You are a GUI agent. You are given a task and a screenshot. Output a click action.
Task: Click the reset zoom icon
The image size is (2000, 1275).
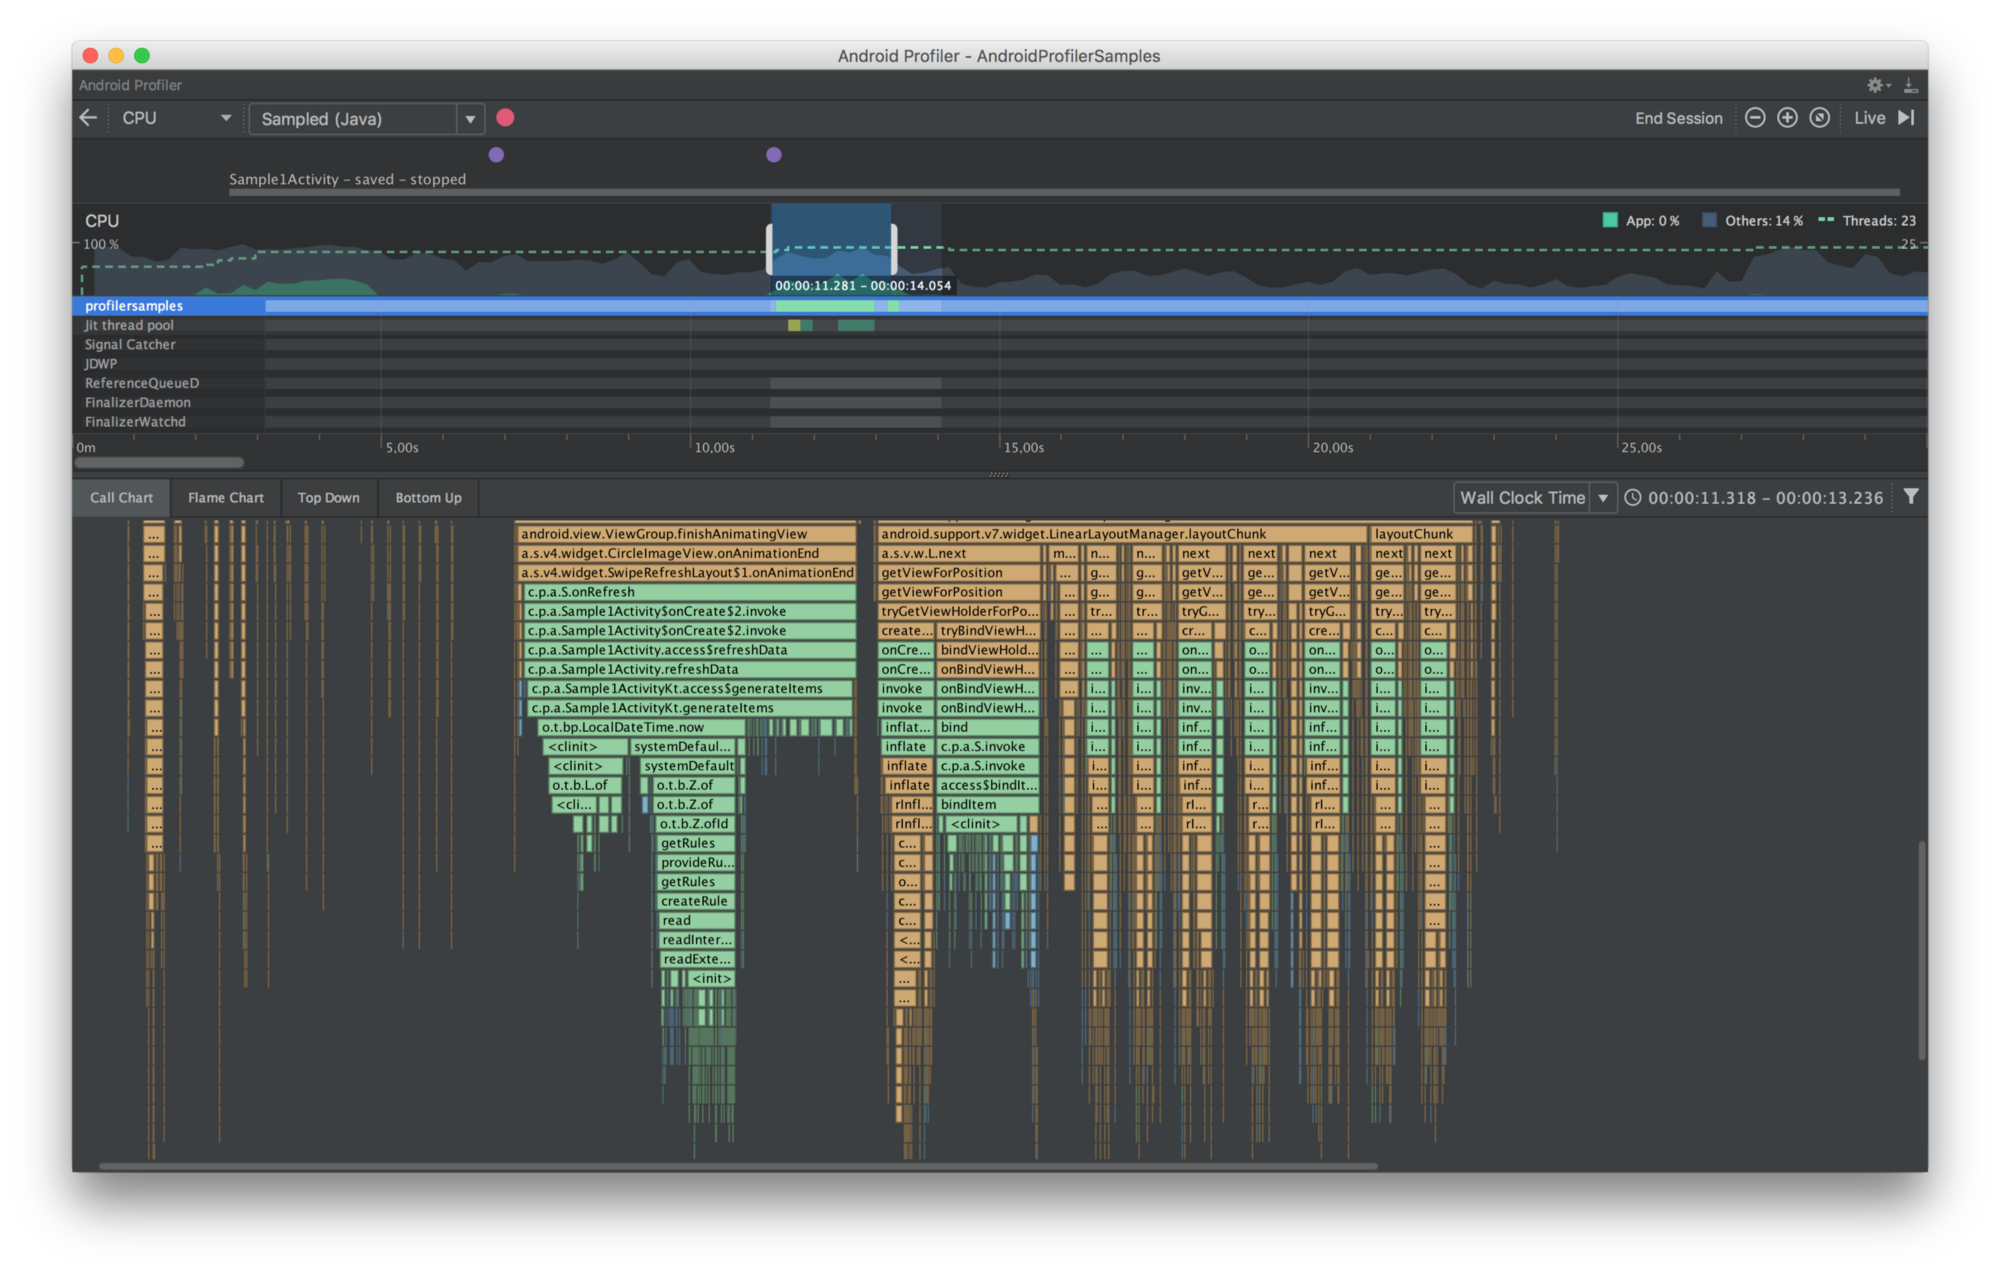point(1820,117)
